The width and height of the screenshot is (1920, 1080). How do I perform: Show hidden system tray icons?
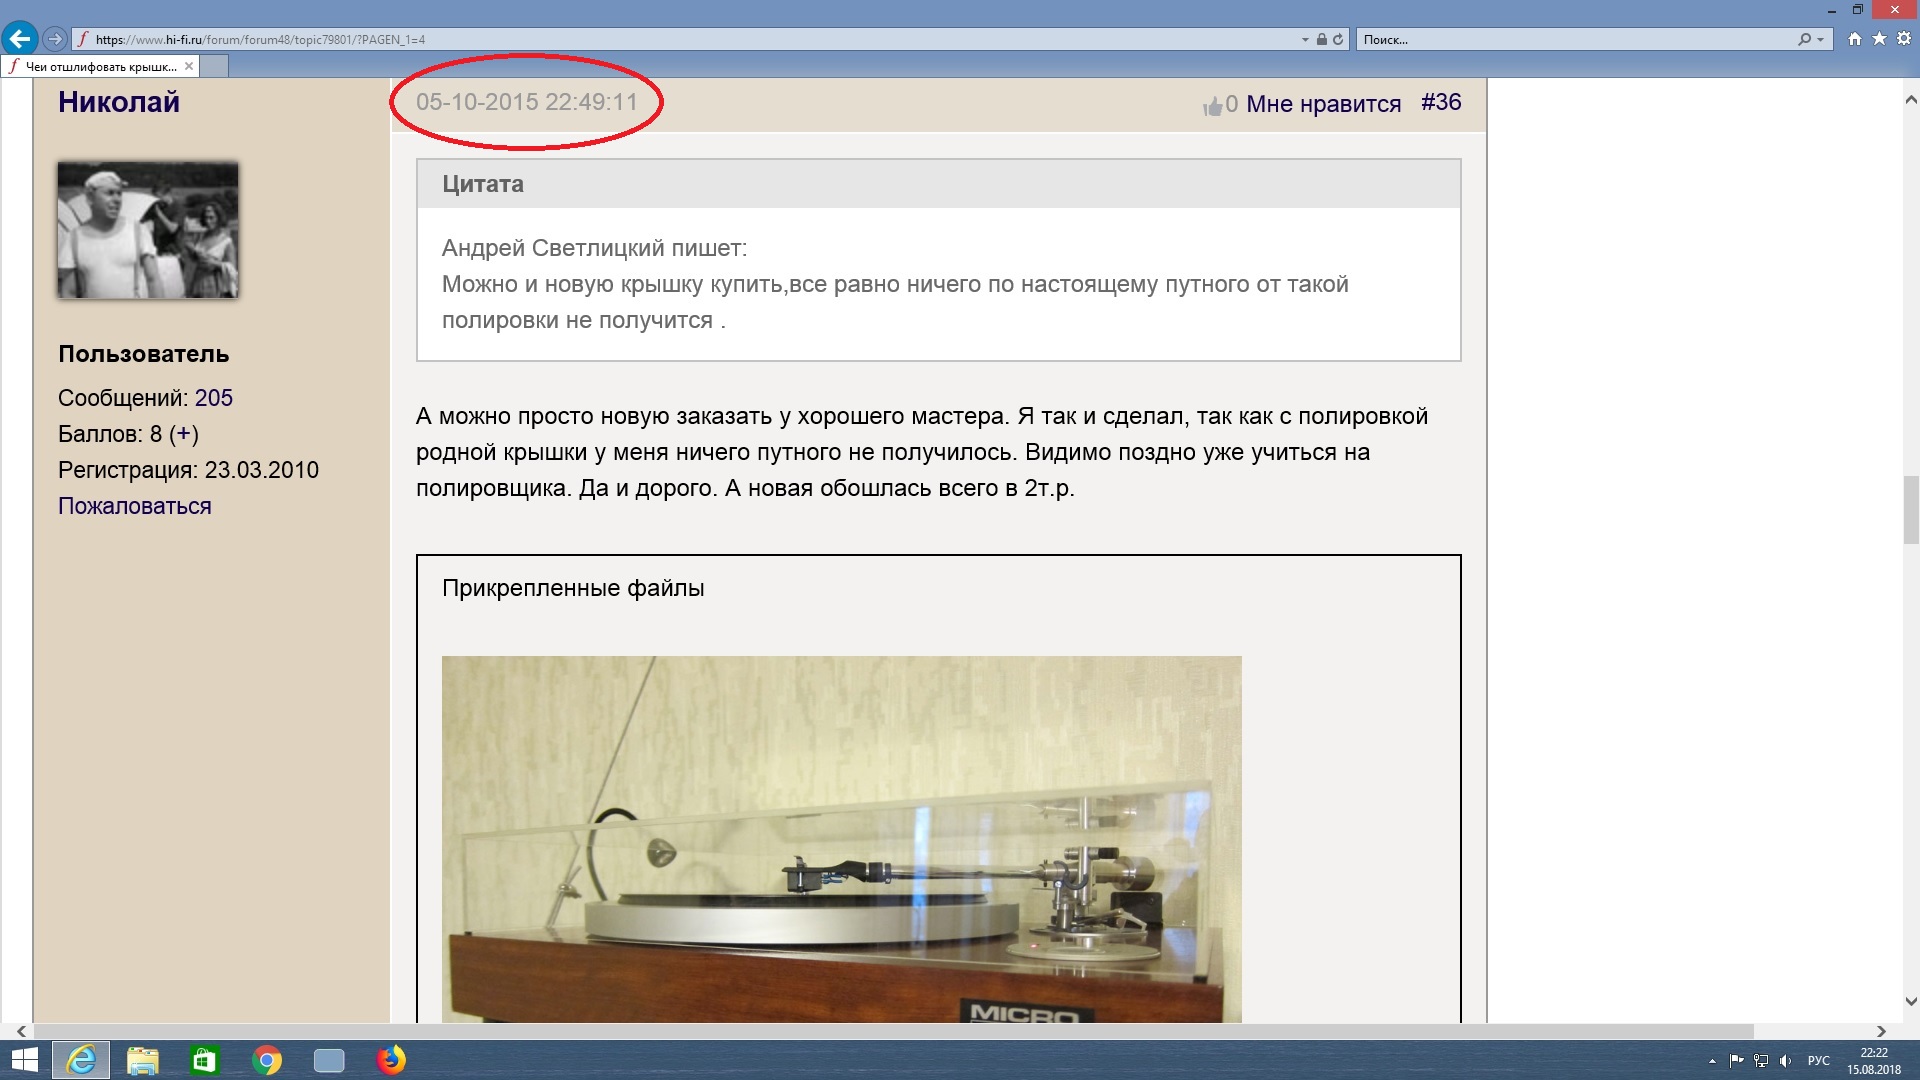tap(1712, 1061)
